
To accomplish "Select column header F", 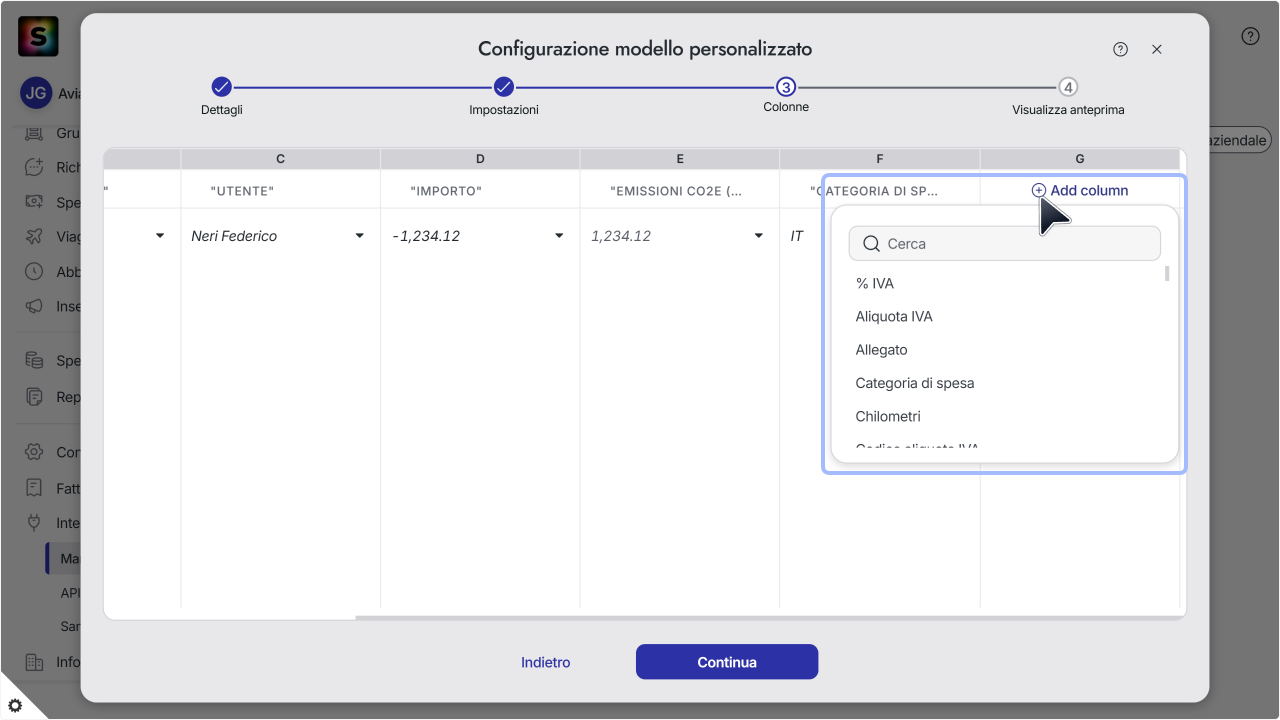I will pyautogui.click(x=880, y=159).
